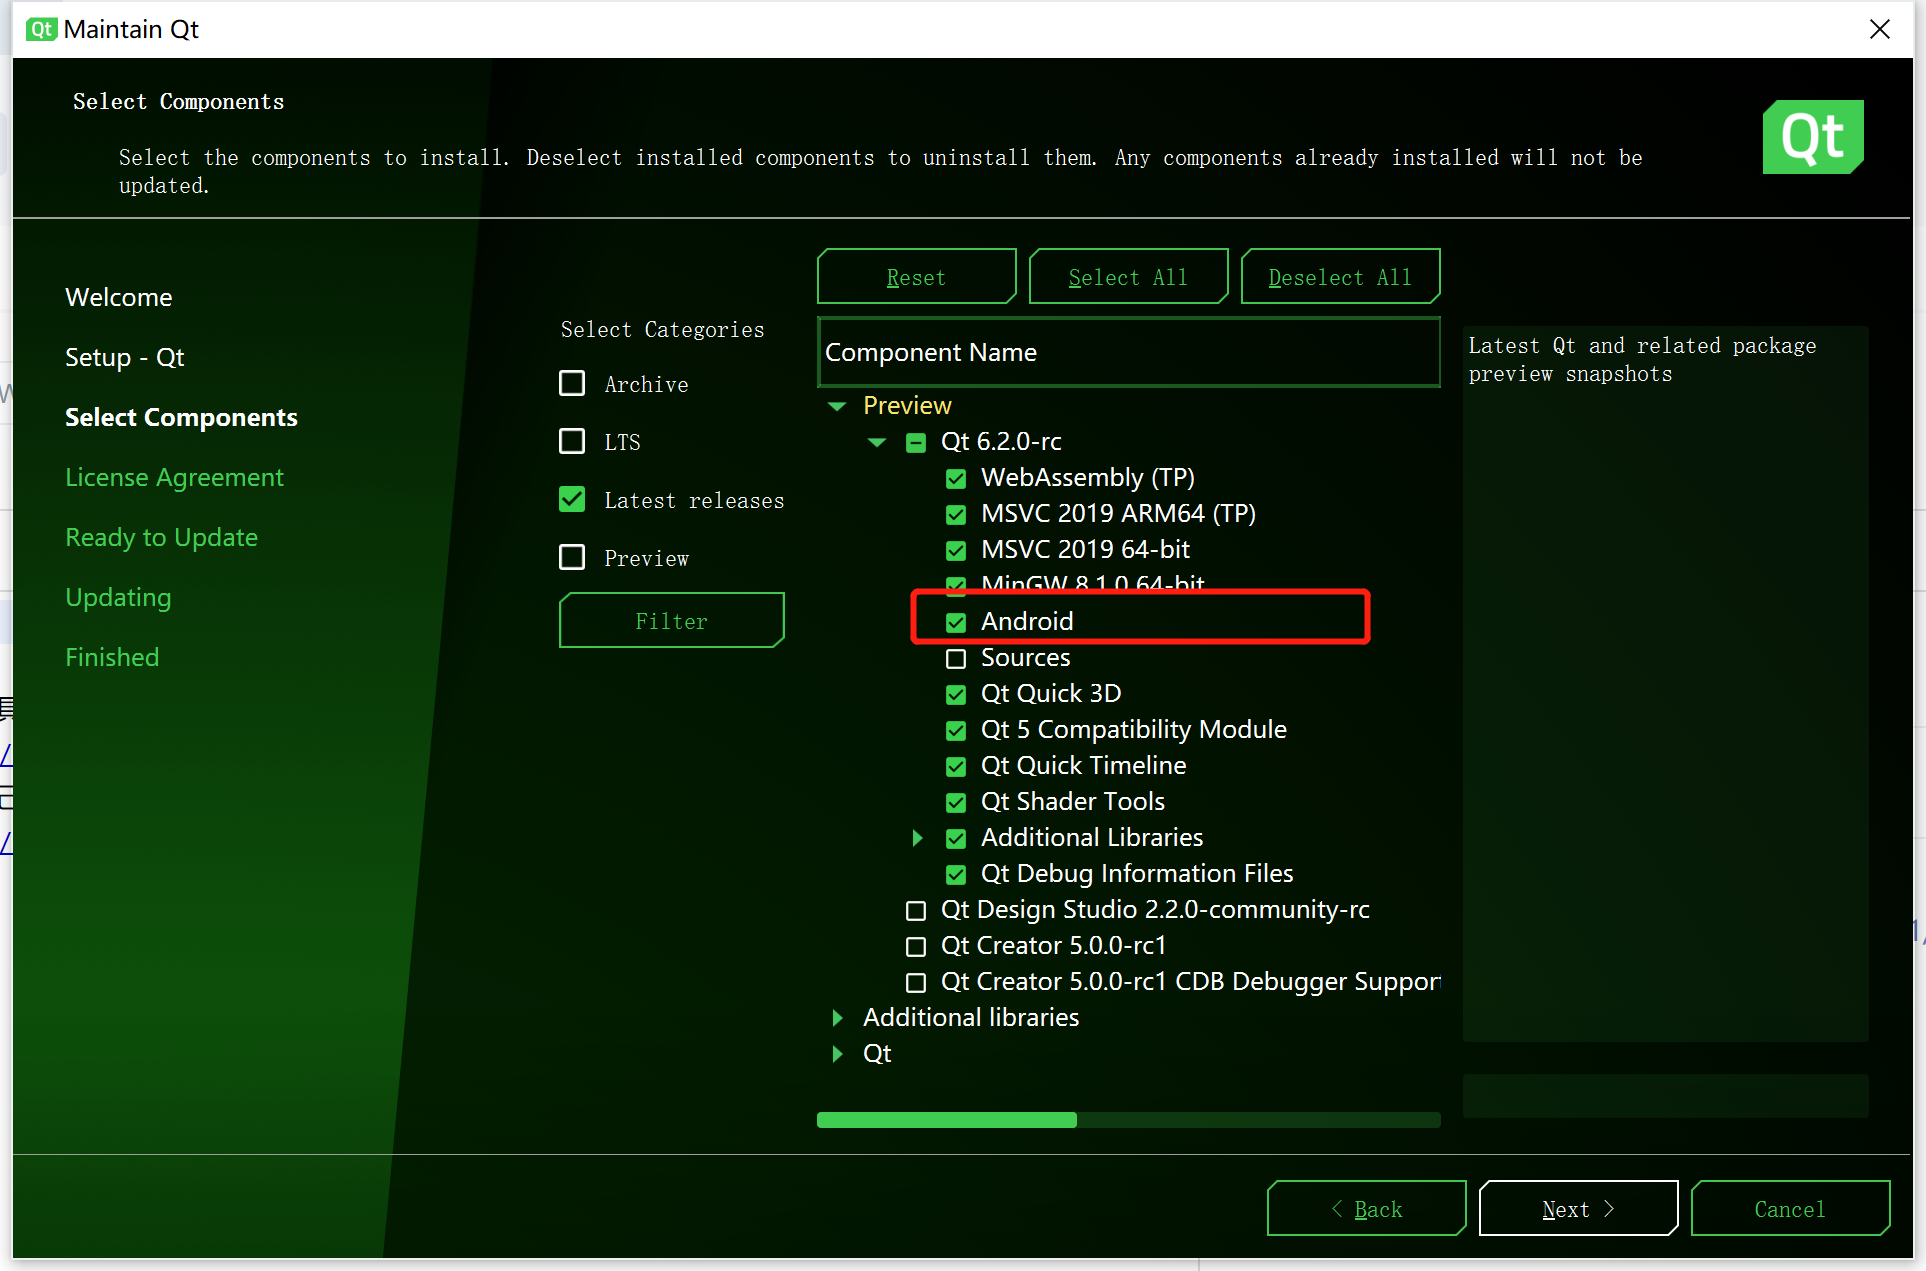Uncheck Qt Debug Information Files
Image resolution: width=1926 pixels, height=1271 pixels.
click(956, 874)
